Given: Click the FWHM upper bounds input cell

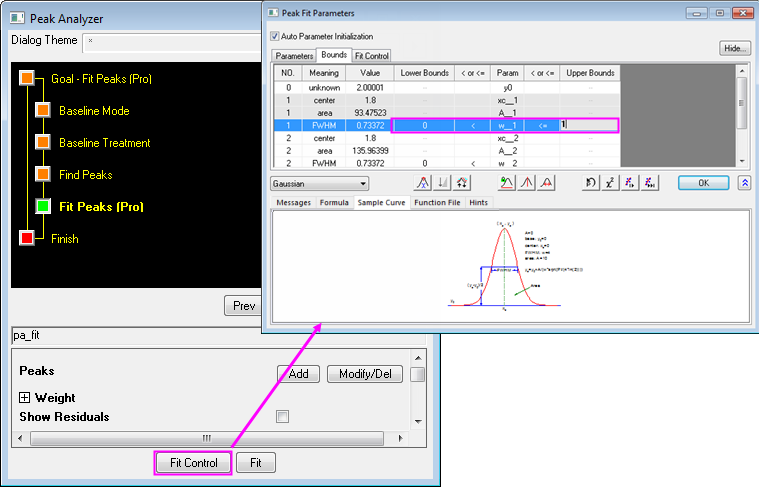Looking at the screenshot, I should 588,125.
